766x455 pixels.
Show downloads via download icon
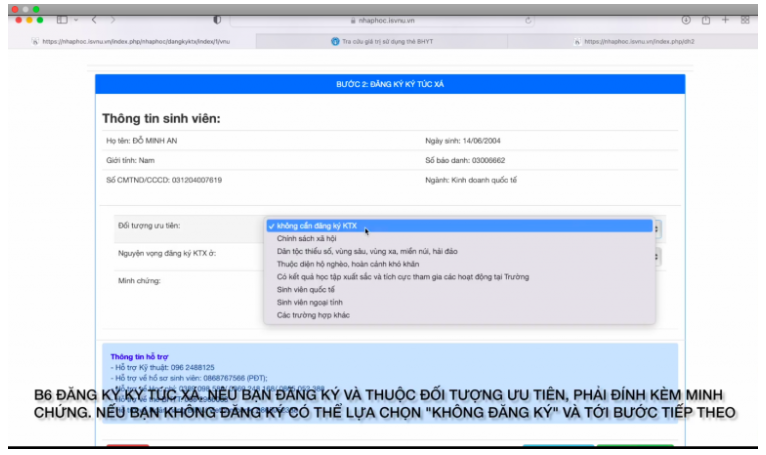[x=686, y=20]
